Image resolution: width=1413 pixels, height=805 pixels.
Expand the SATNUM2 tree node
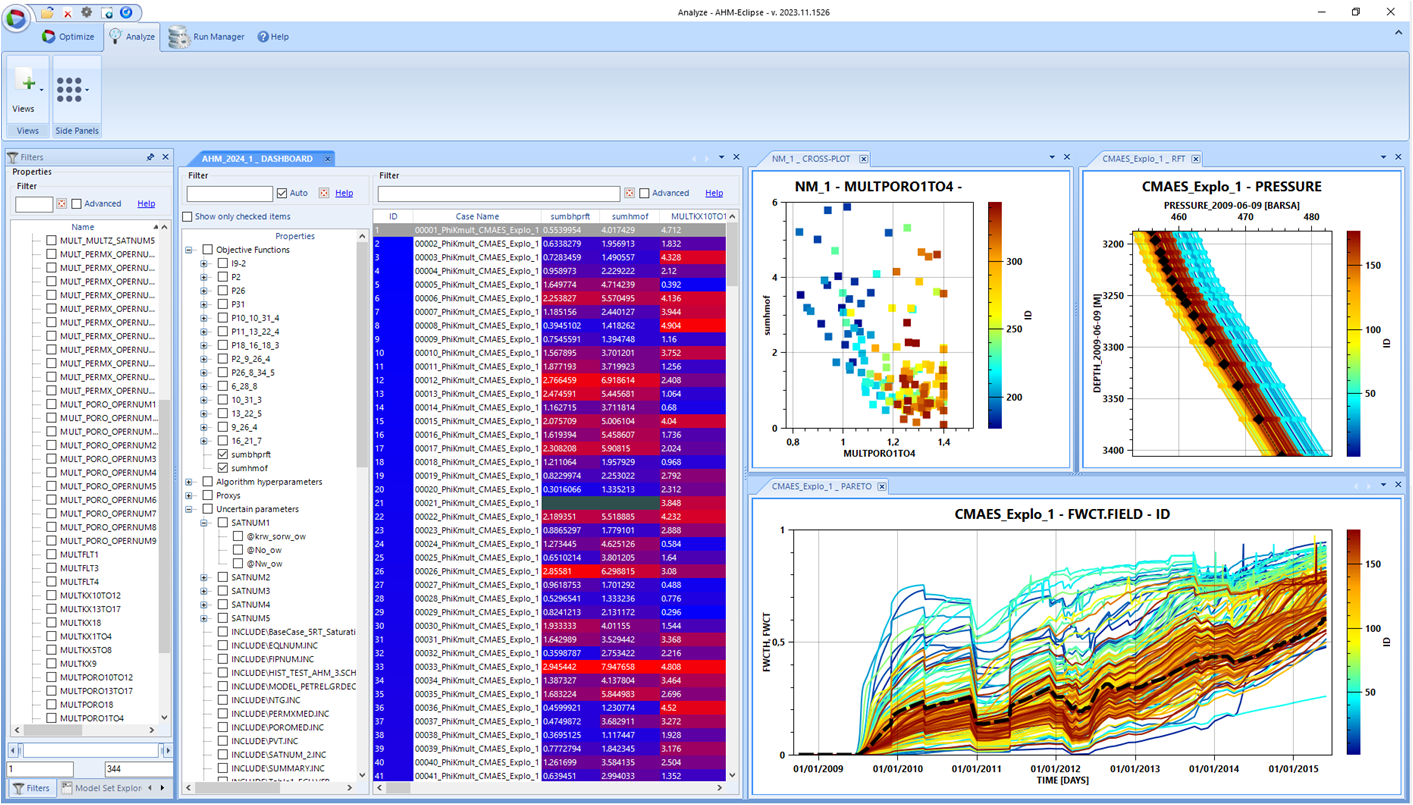pos(204,578)
